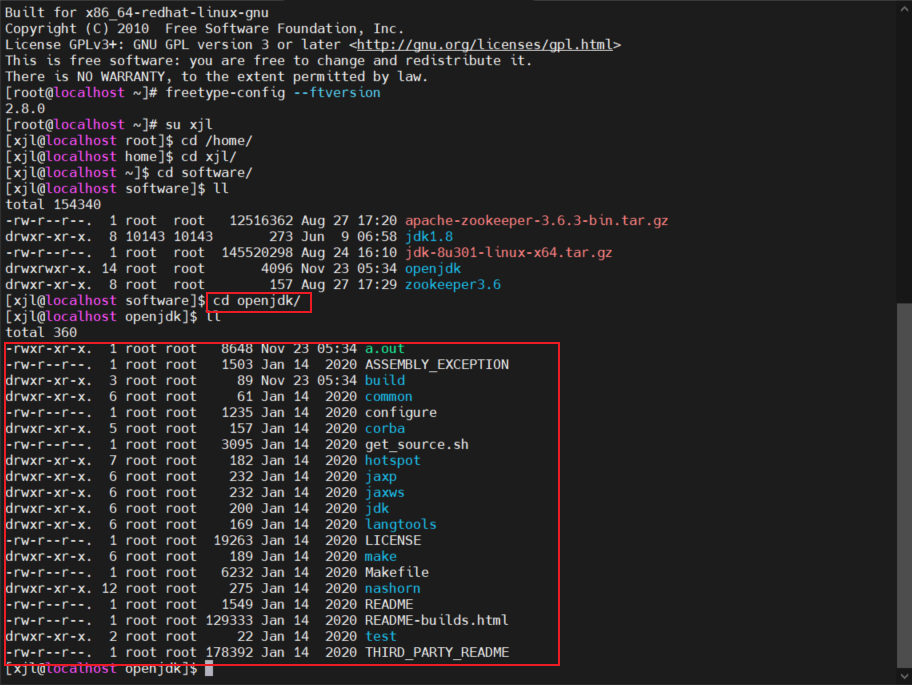912x685 pixels.
Task: Click the vertical scrollbar thumb
Action: point(904,485)
